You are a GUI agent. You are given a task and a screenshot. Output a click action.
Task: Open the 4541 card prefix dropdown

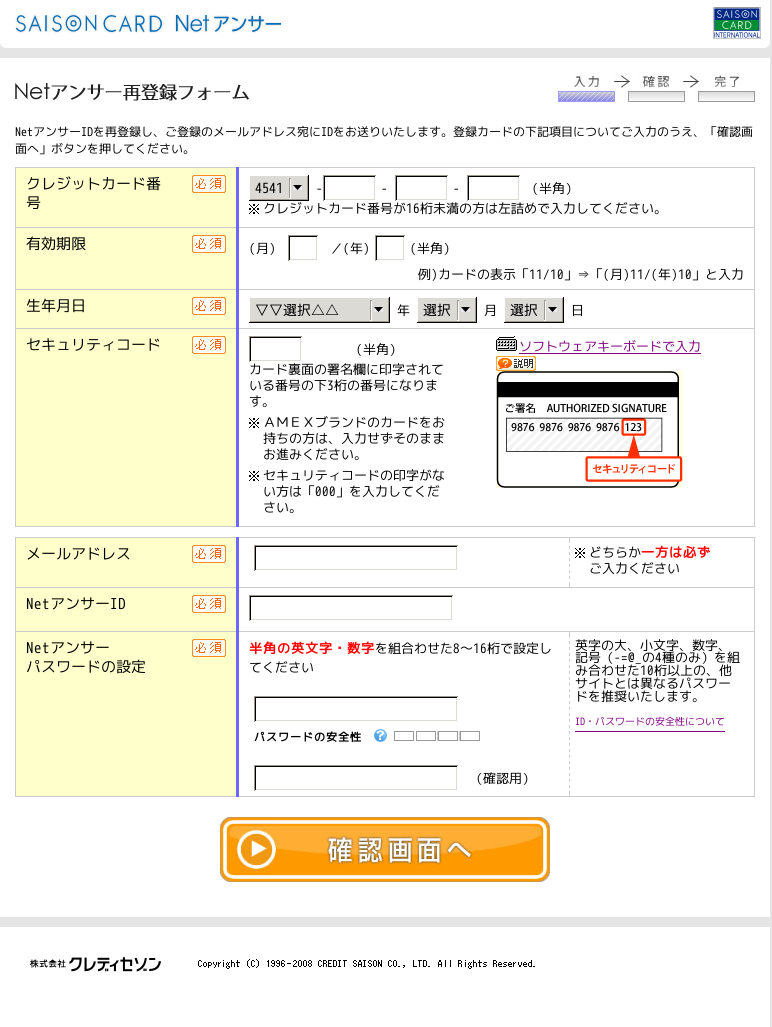(279, 188)
